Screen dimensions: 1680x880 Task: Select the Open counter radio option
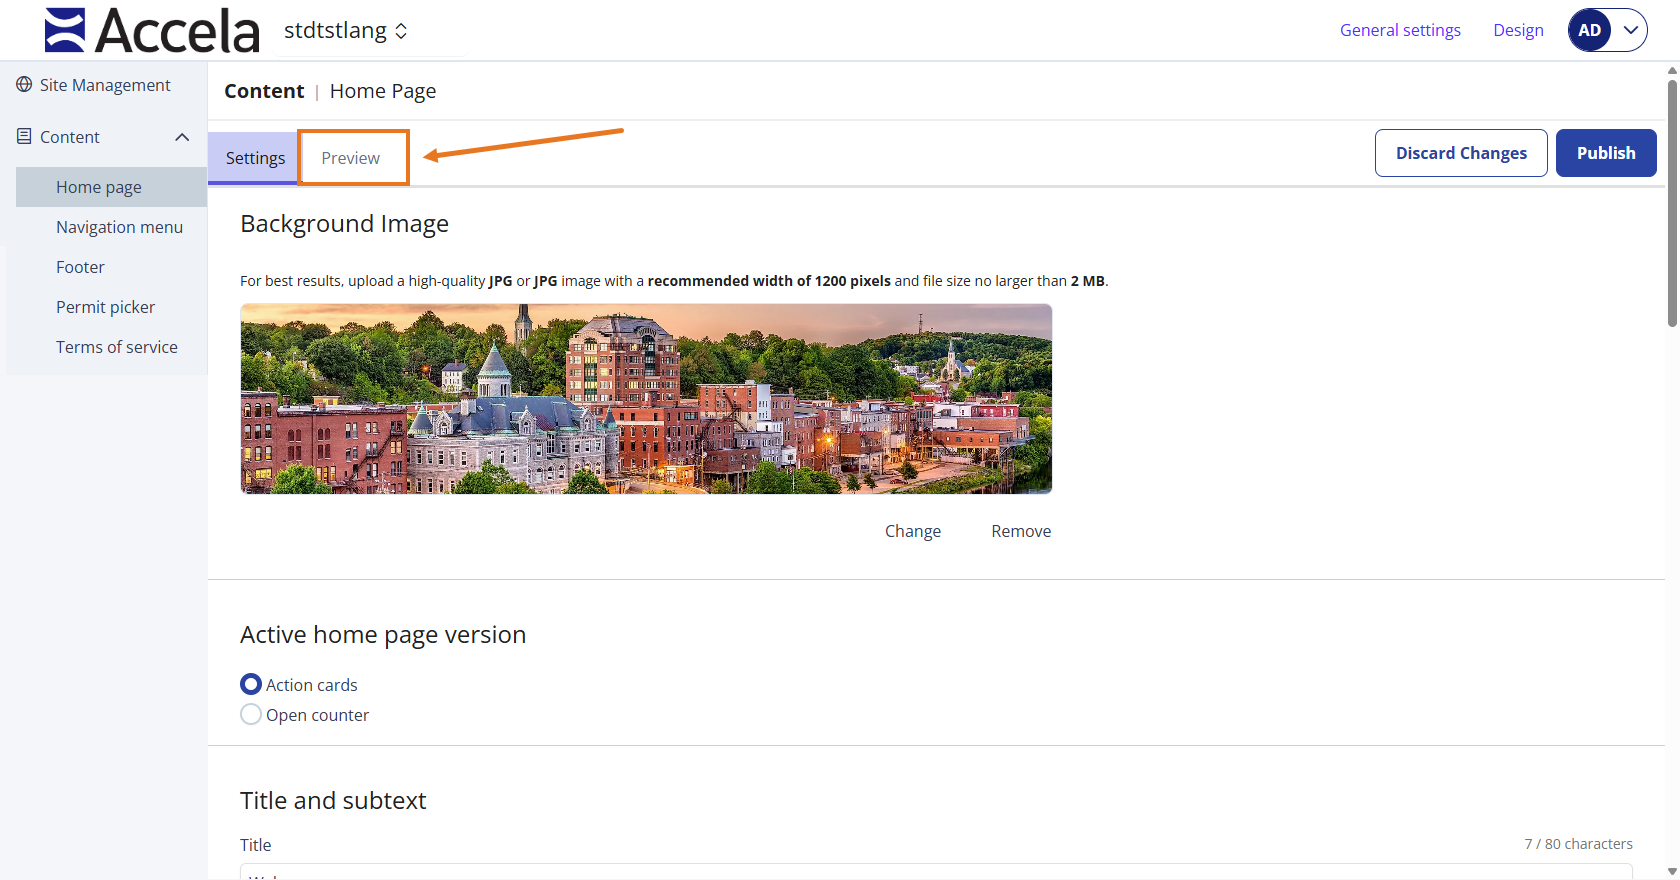point(251,715)
